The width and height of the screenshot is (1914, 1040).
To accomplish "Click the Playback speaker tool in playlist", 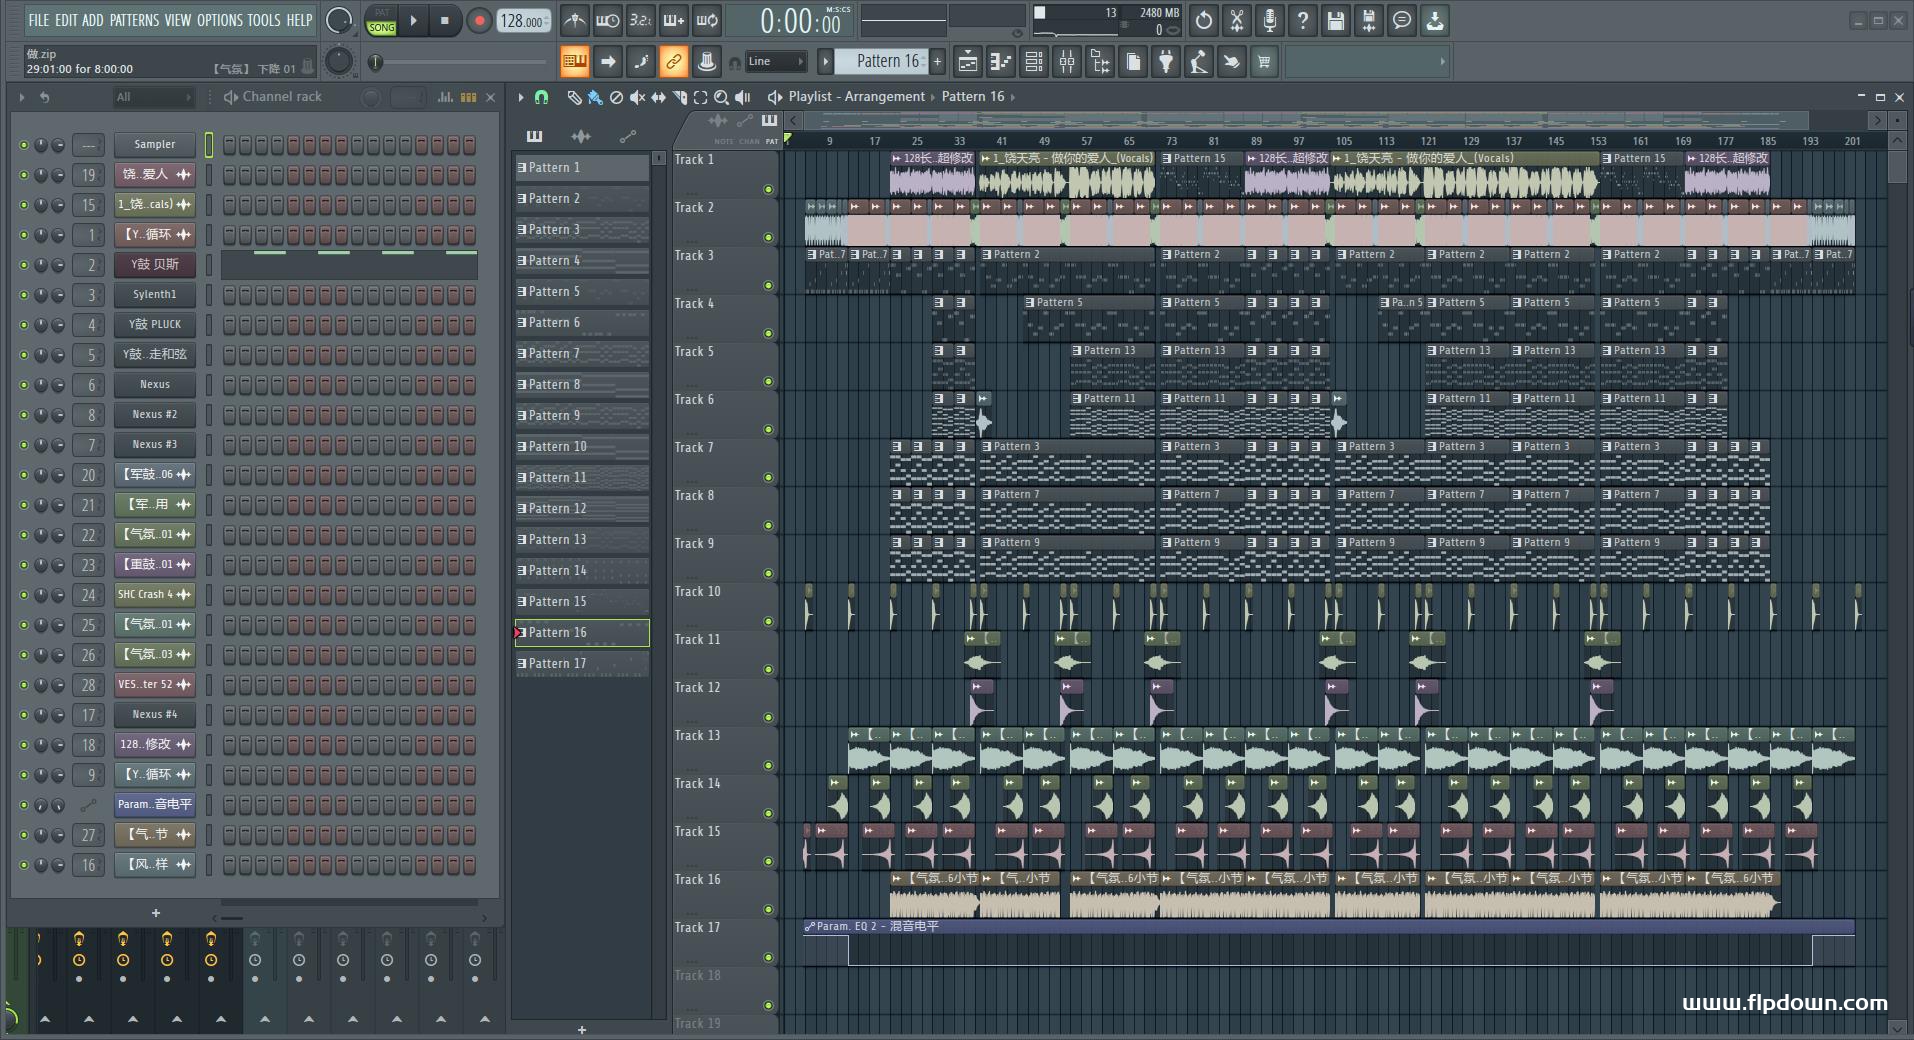I will tap(742, 97).
